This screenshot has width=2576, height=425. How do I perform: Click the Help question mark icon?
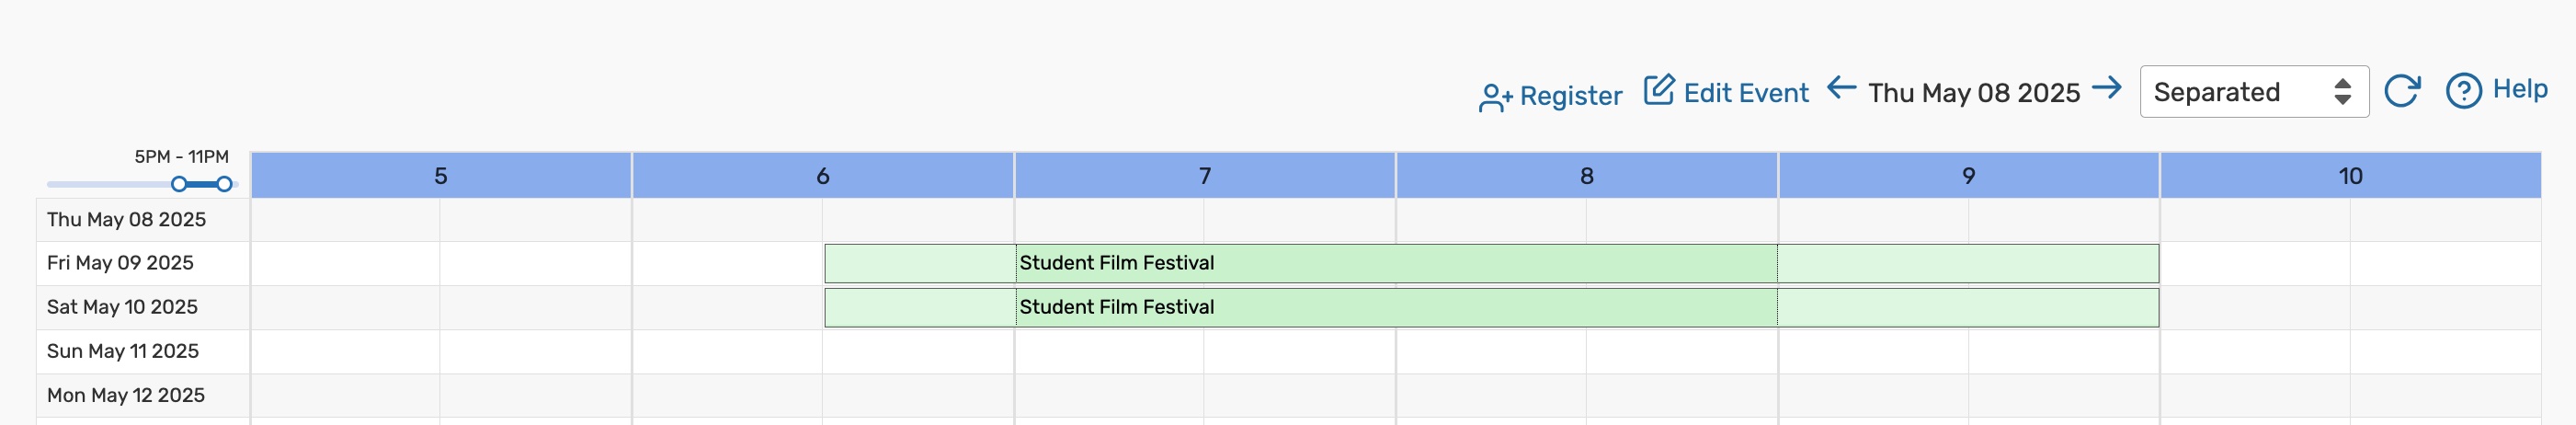(x=2463, y=91)
